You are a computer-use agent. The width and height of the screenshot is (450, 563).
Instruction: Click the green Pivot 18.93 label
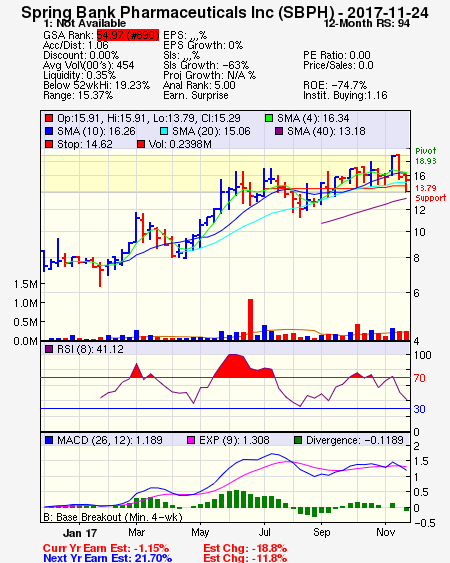(426, 156)
